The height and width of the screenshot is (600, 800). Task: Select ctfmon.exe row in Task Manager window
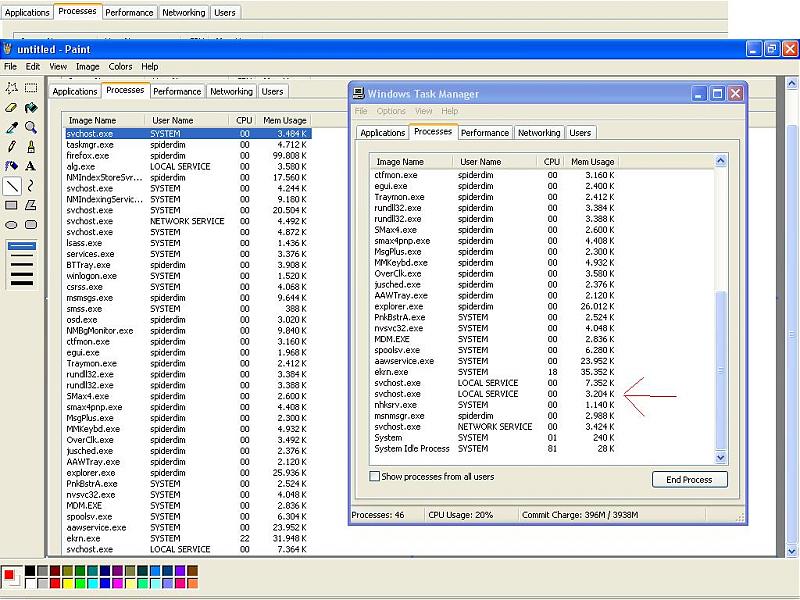click(x=494, y=175)
